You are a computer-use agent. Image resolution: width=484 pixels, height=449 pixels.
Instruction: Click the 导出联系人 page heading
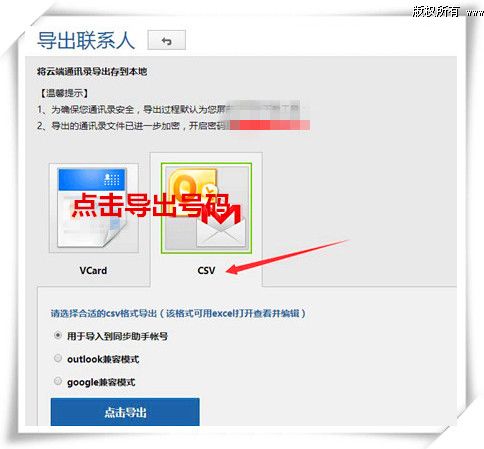(86, 41)
